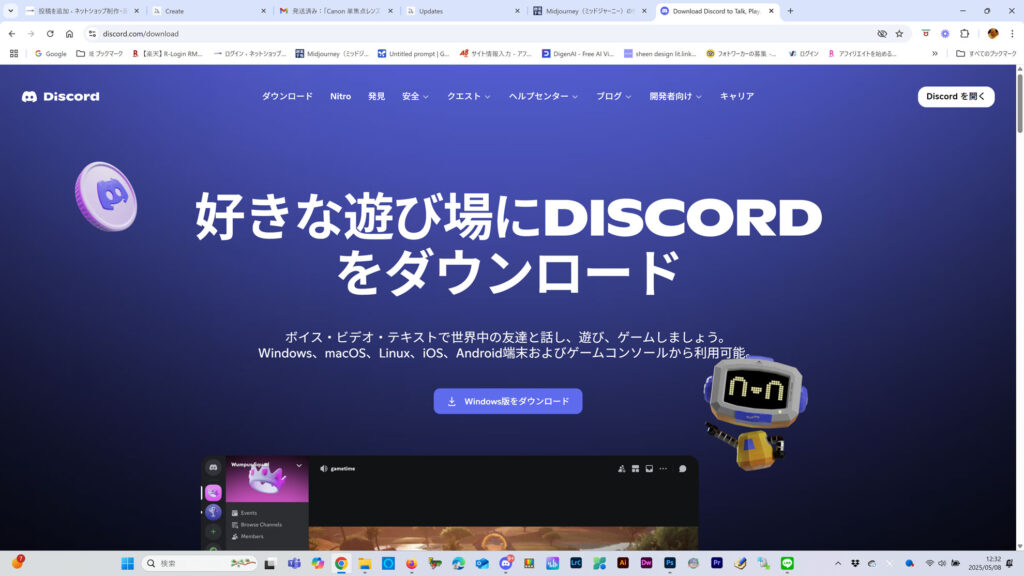The width and height of the screenshot is (1024, 576).
Task: Switch to the Create browser tab
Action: pos(210,11)
